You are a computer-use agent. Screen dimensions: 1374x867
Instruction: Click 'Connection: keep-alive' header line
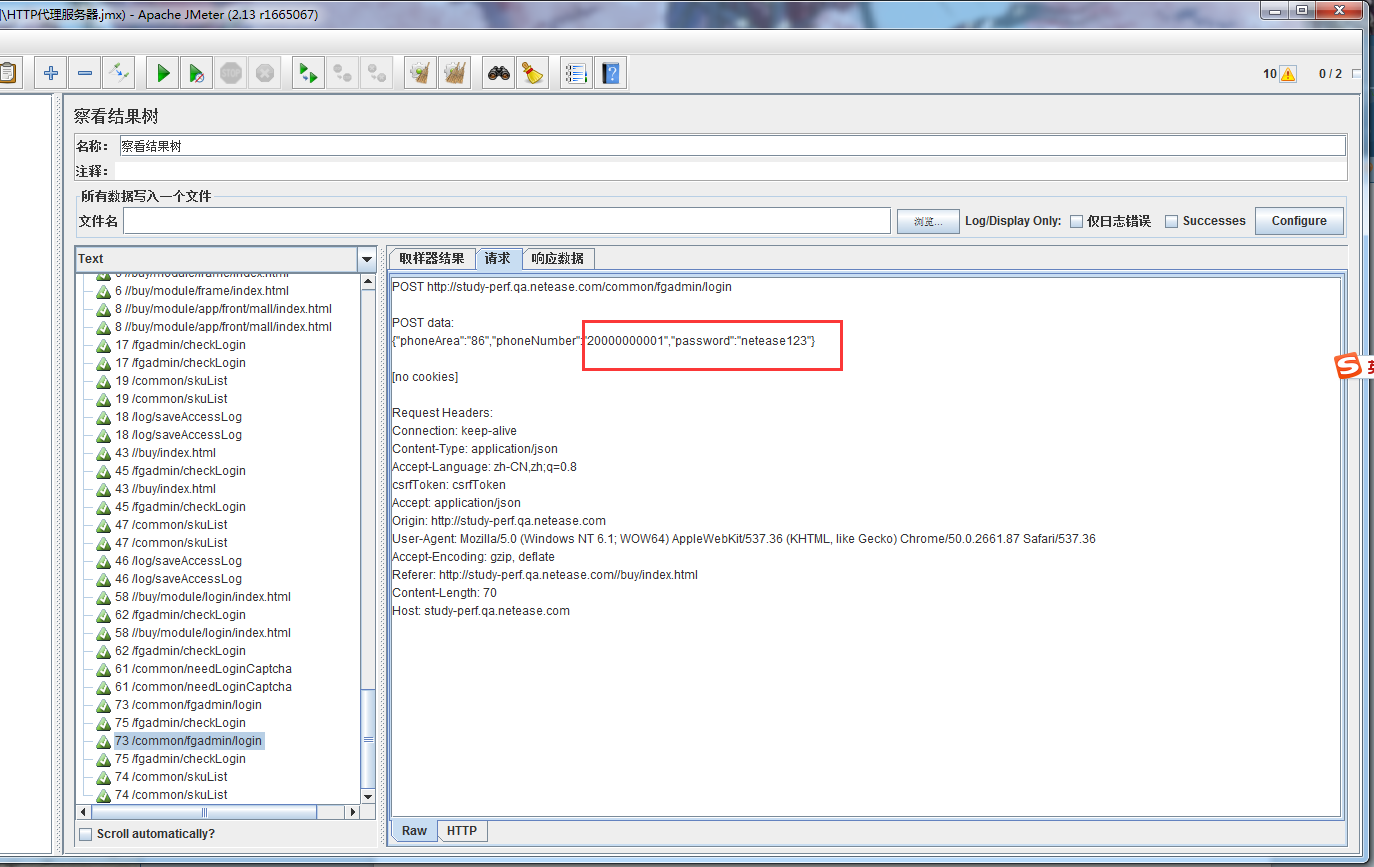[454, 431]
